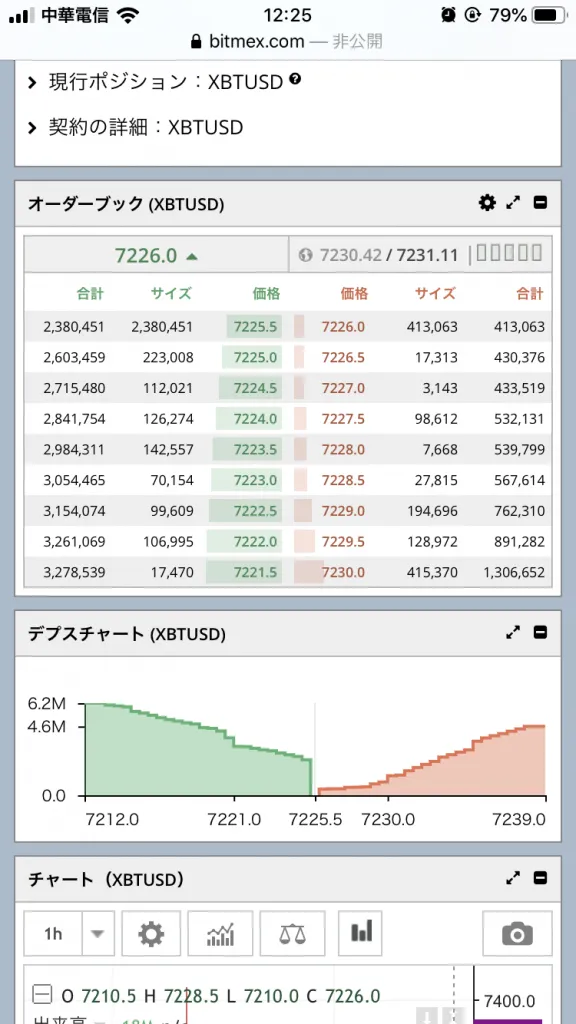576x1024 pixels.
Task: Open compare symbols scale icon
Action: [292, 933]
